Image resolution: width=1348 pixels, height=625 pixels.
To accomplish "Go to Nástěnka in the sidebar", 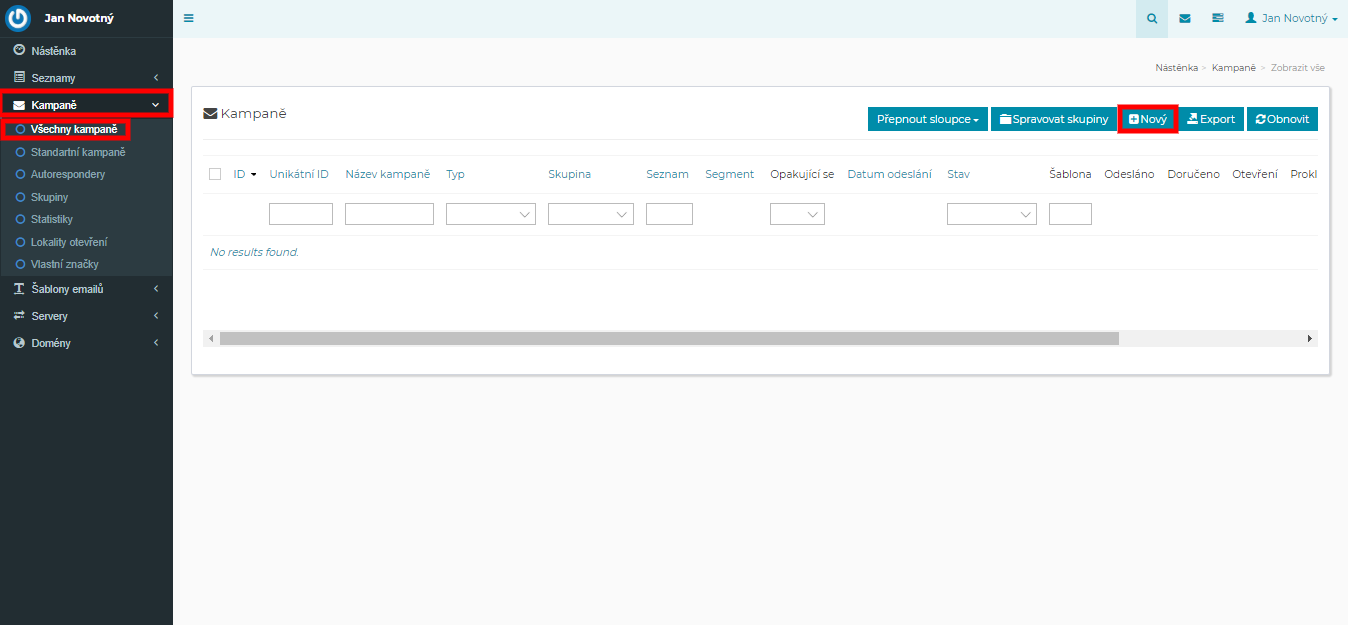I will [x=86, y=50].
